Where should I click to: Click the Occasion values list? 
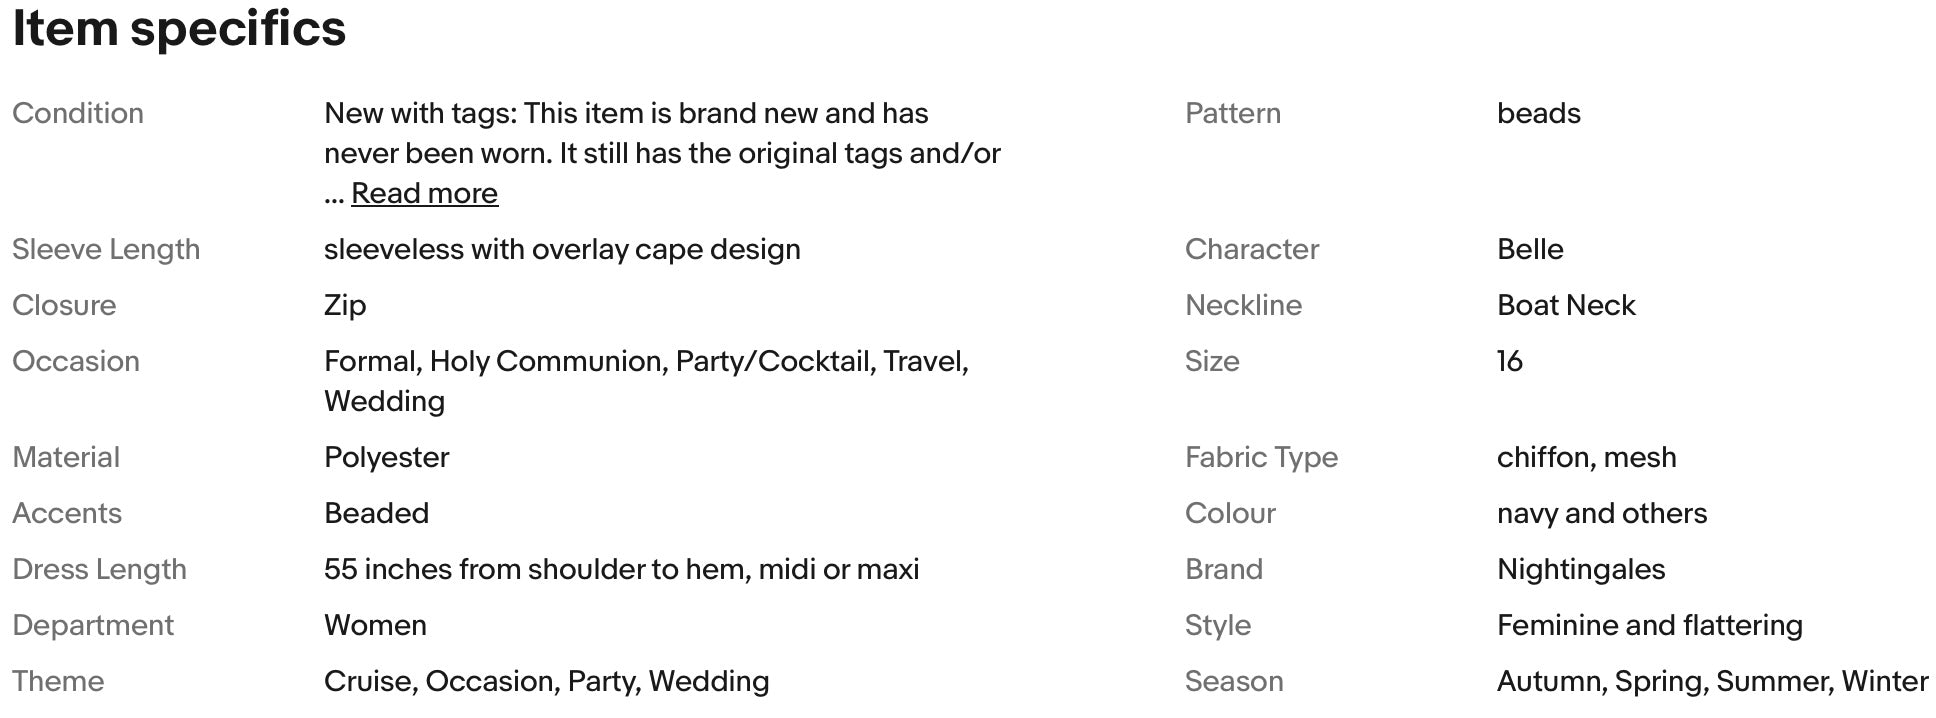point(646,381)
